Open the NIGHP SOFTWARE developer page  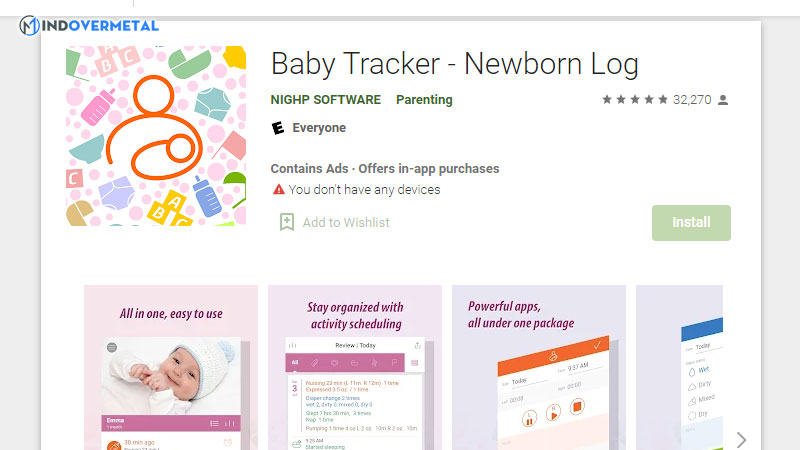326,100
